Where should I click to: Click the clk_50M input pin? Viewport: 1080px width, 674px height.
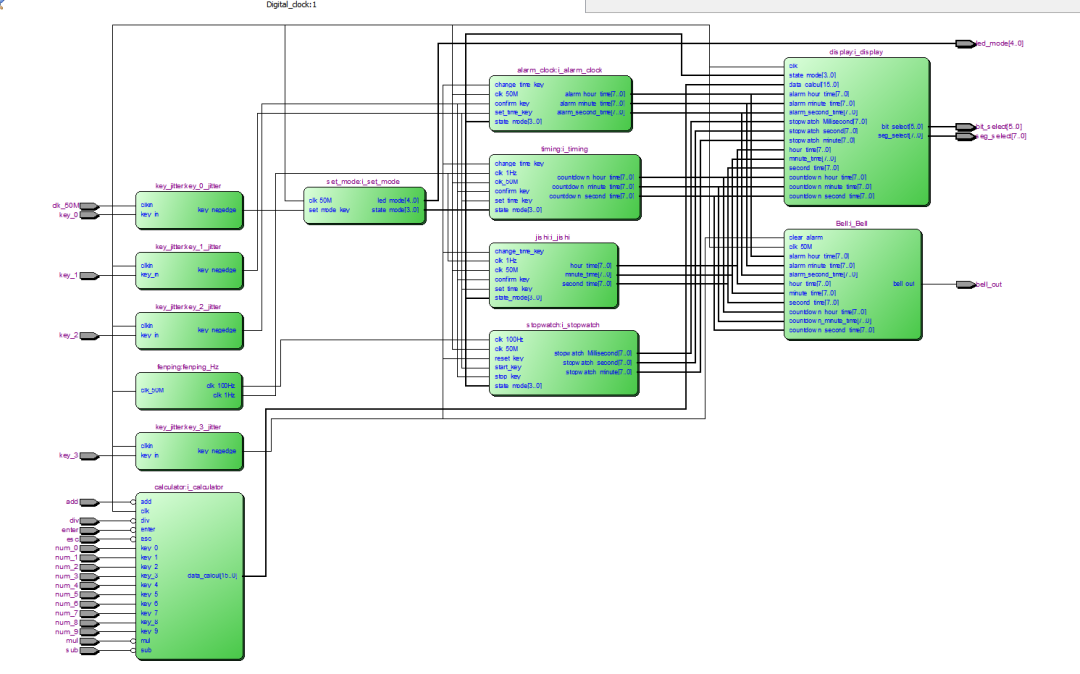point(88,206)
